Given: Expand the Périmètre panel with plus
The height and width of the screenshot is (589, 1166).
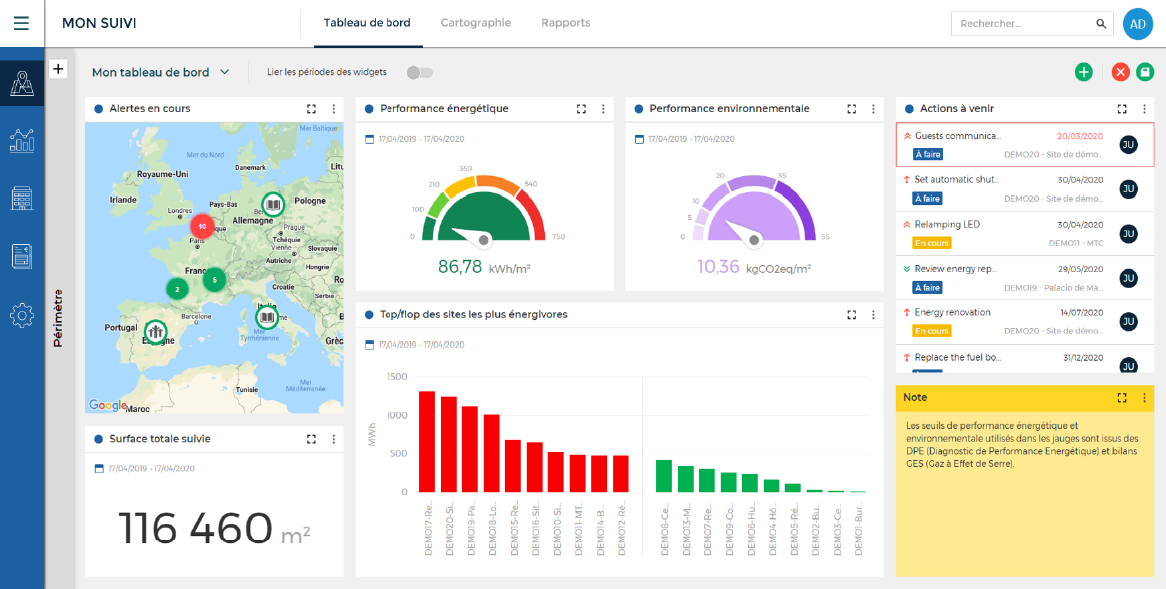Looking at the screenshot, I should [58, 69].
